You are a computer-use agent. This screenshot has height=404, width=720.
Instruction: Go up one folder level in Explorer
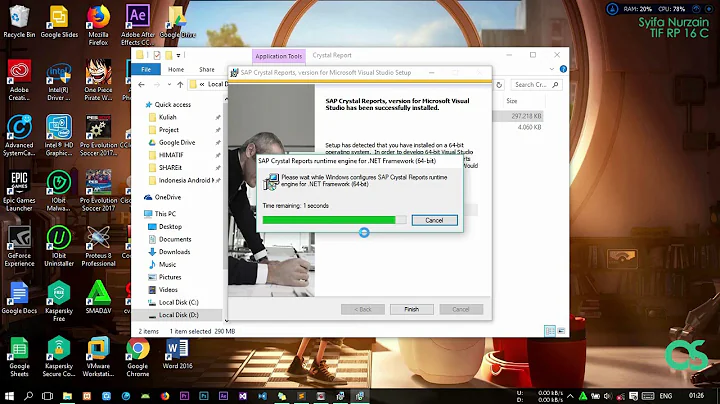click(180, 84)
